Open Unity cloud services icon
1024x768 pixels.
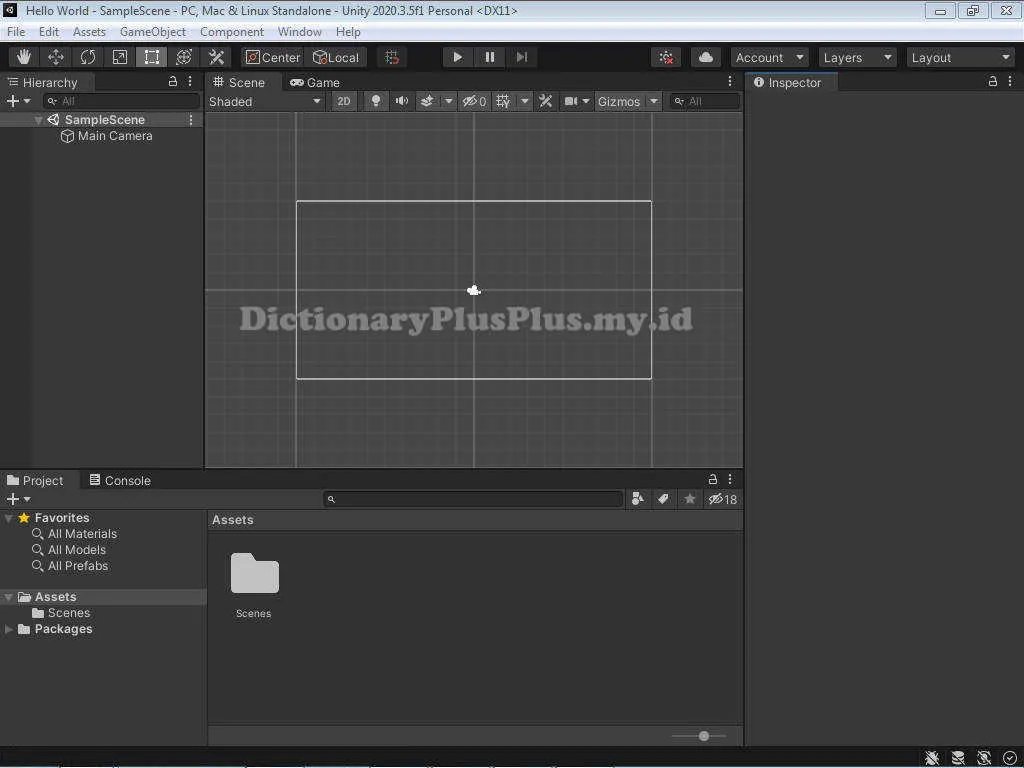pyautogui.click(x=705, y=57)
